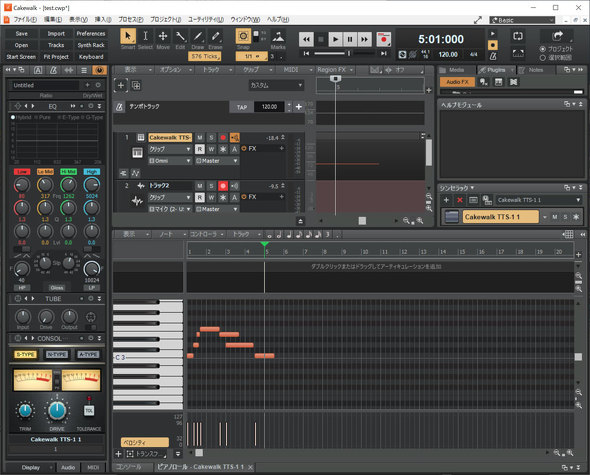Open track 1 Master output dropdown
Image resolution: width=590 pixels, height=475 pixels.
pyautogui.click(x=217, y=161)
